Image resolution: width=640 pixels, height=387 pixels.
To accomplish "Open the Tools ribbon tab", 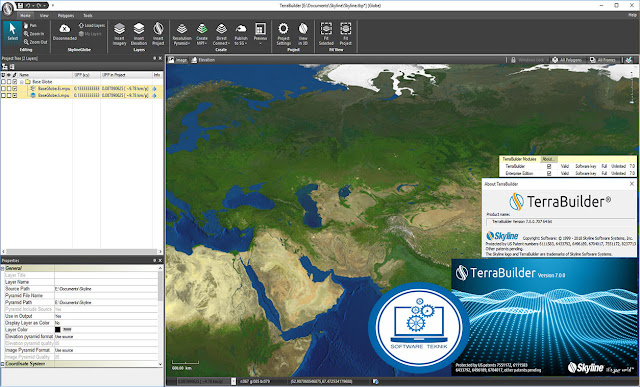I will [88, 16].
